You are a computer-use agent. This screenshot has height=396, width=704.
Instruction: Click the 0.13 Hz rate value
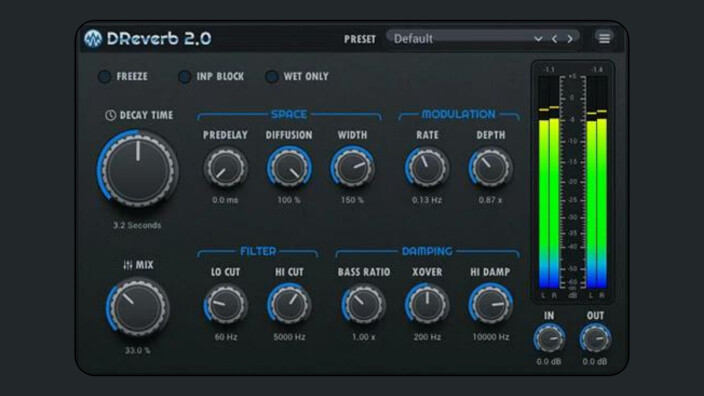427,200
